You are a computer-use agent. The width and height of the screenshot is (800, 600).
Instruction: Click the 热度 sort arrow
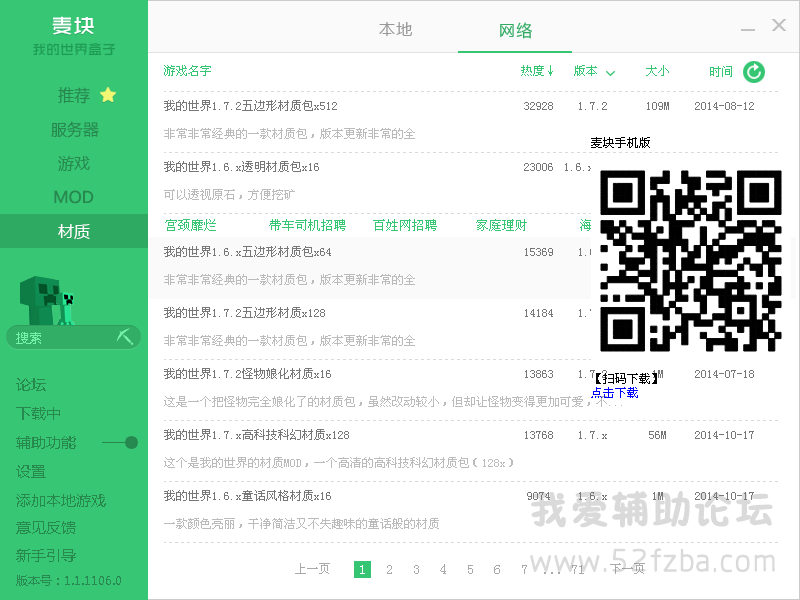click(551, 71)
